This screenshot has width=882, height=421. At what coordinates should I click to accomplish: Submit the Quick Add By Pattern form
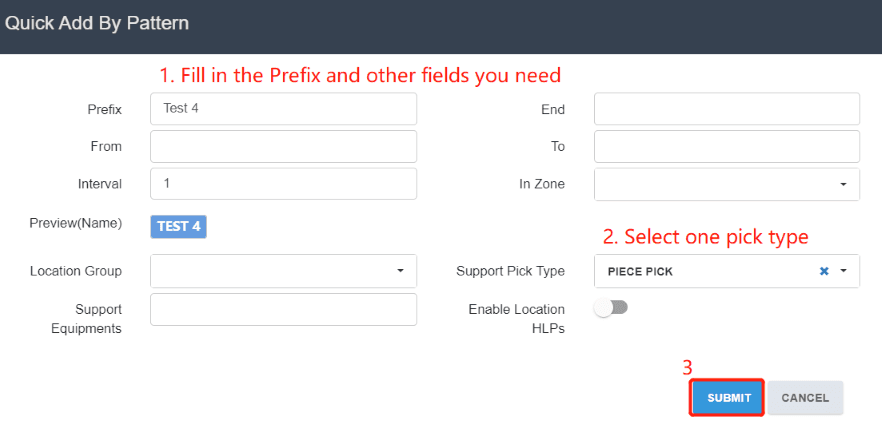tap(729, 397)
